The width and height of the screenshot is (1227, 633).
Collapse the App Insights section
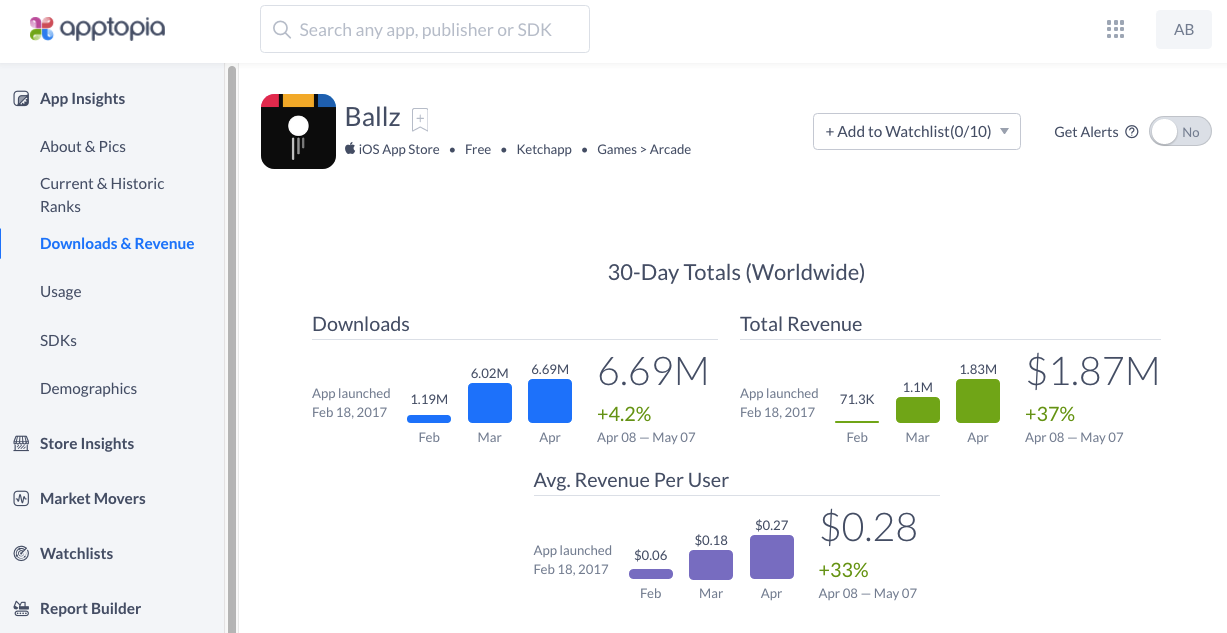82,99
